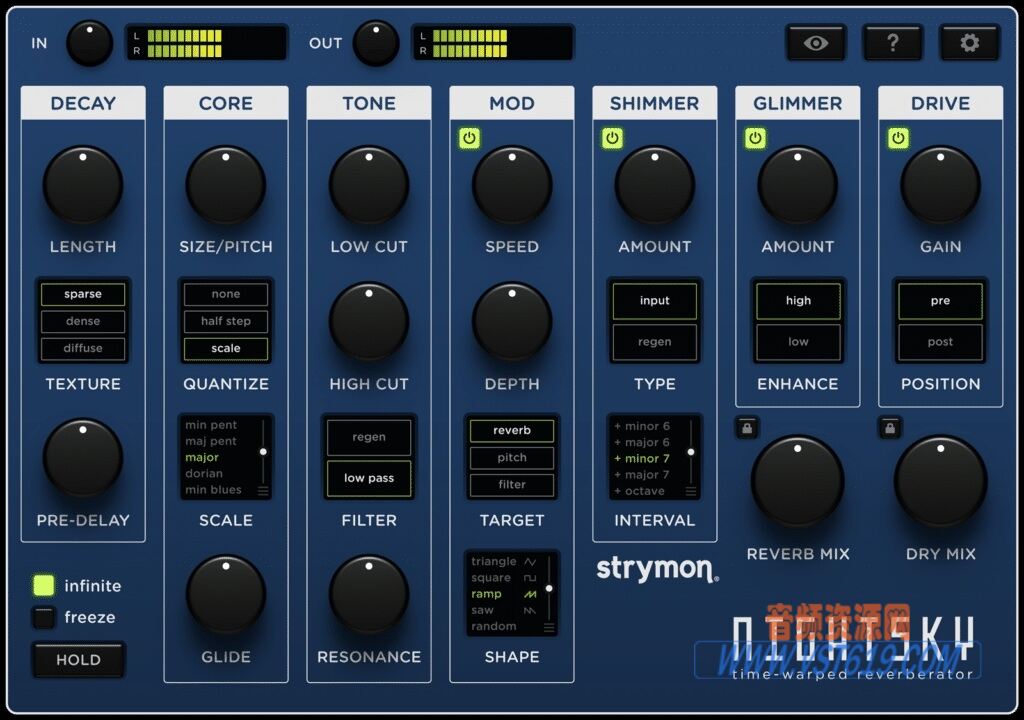Viewport: 1024px width, 720px height.
Task: Click the strymon logo
Action: (x=654, y=567)
